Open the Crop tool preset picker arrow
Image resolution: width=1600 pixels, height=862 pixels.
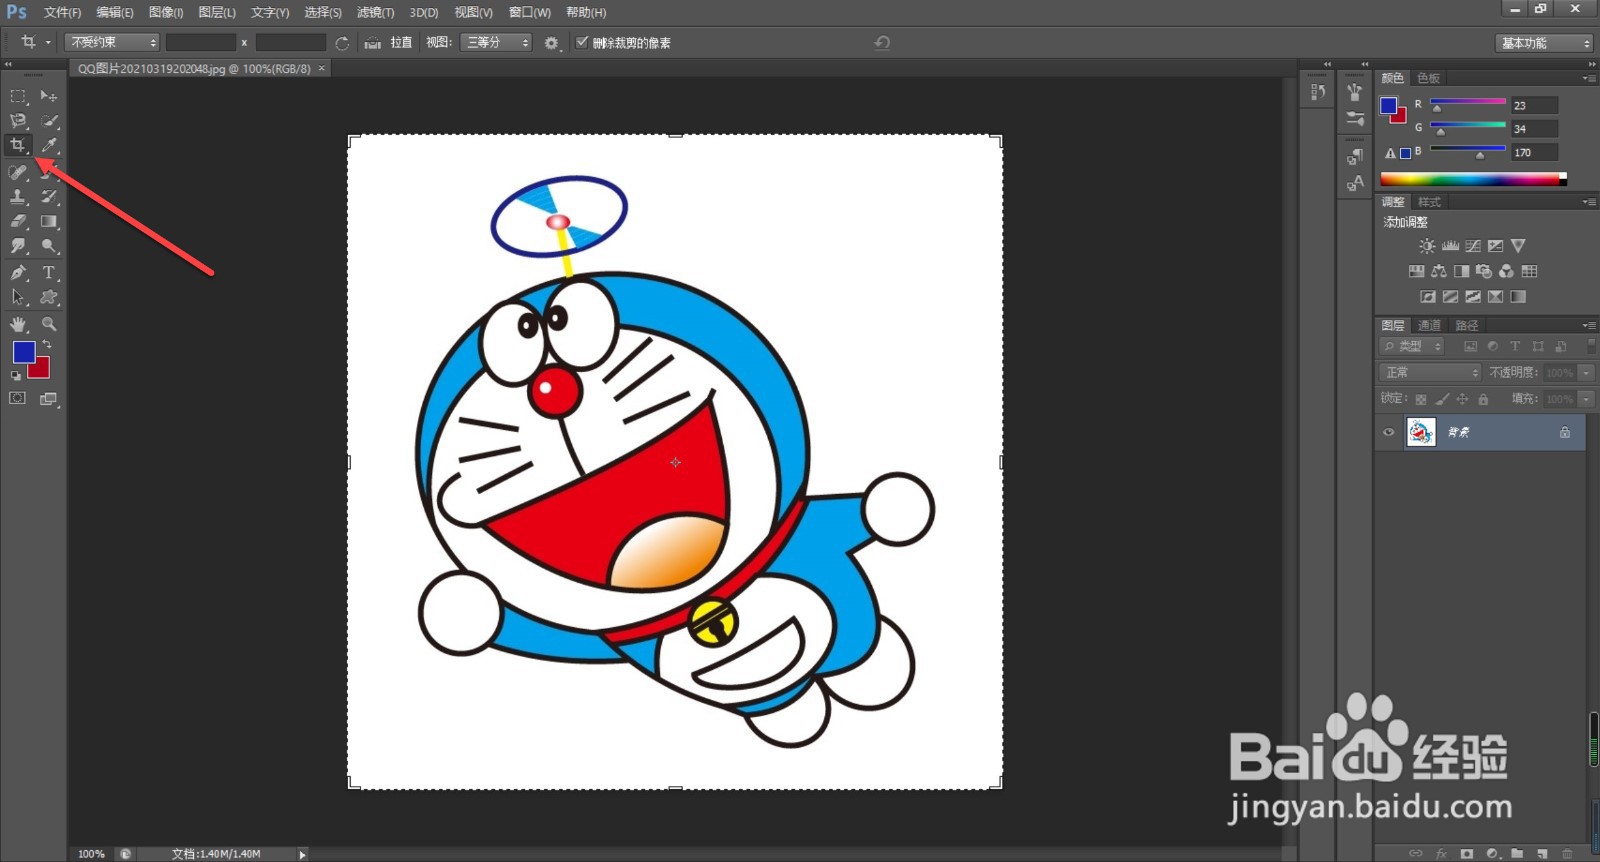click(47, 42)
